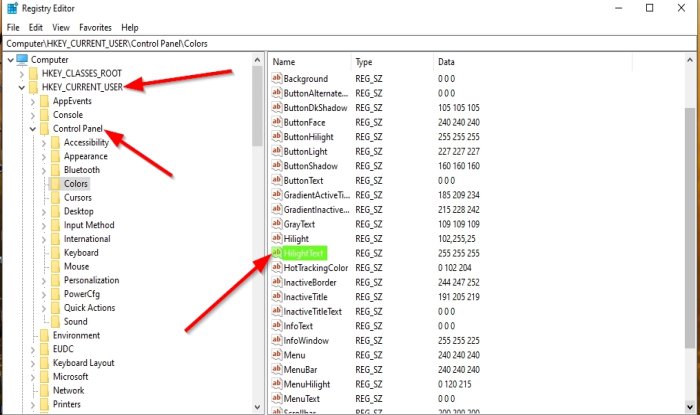Image resolution: width=700 pixels, height=415 pixels.
Task: Click the values pane scrollbar thumb
Action: [x=690, y=227]
